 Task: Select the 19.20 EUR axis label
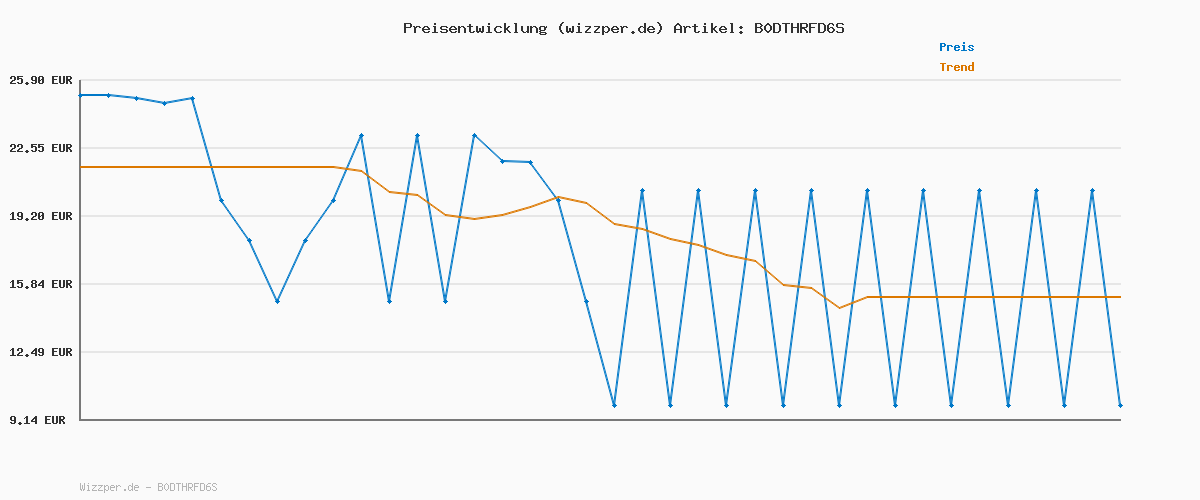[x=41, y=216]
